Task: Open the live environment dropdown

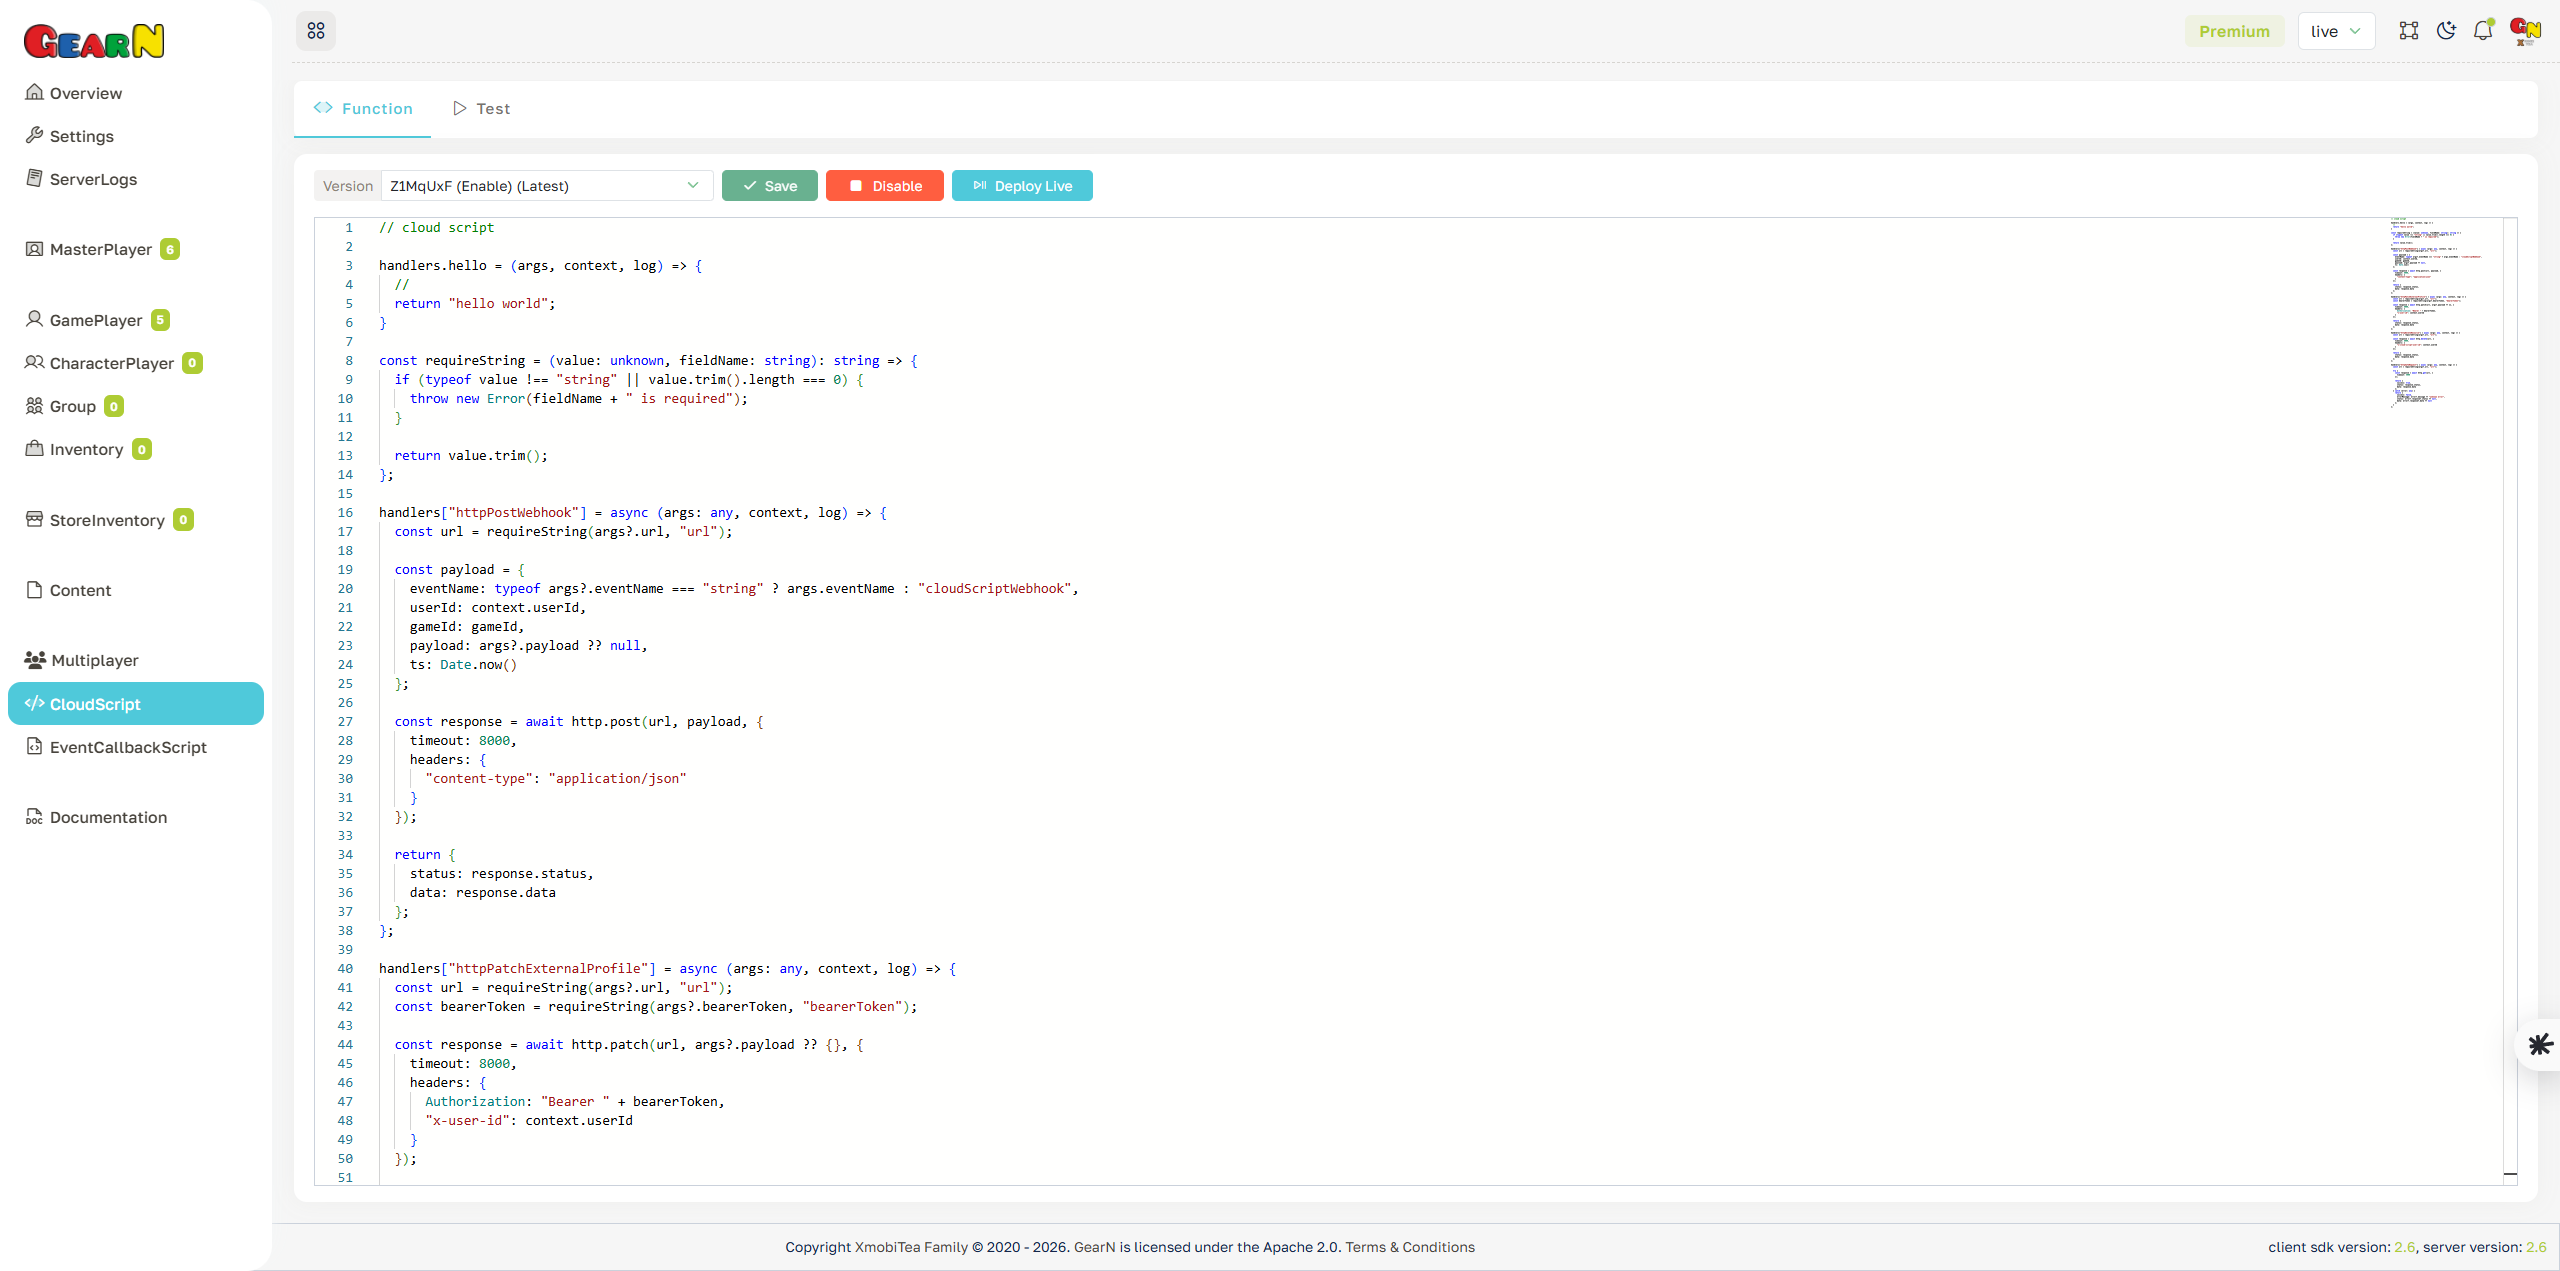Action: 2336,30
